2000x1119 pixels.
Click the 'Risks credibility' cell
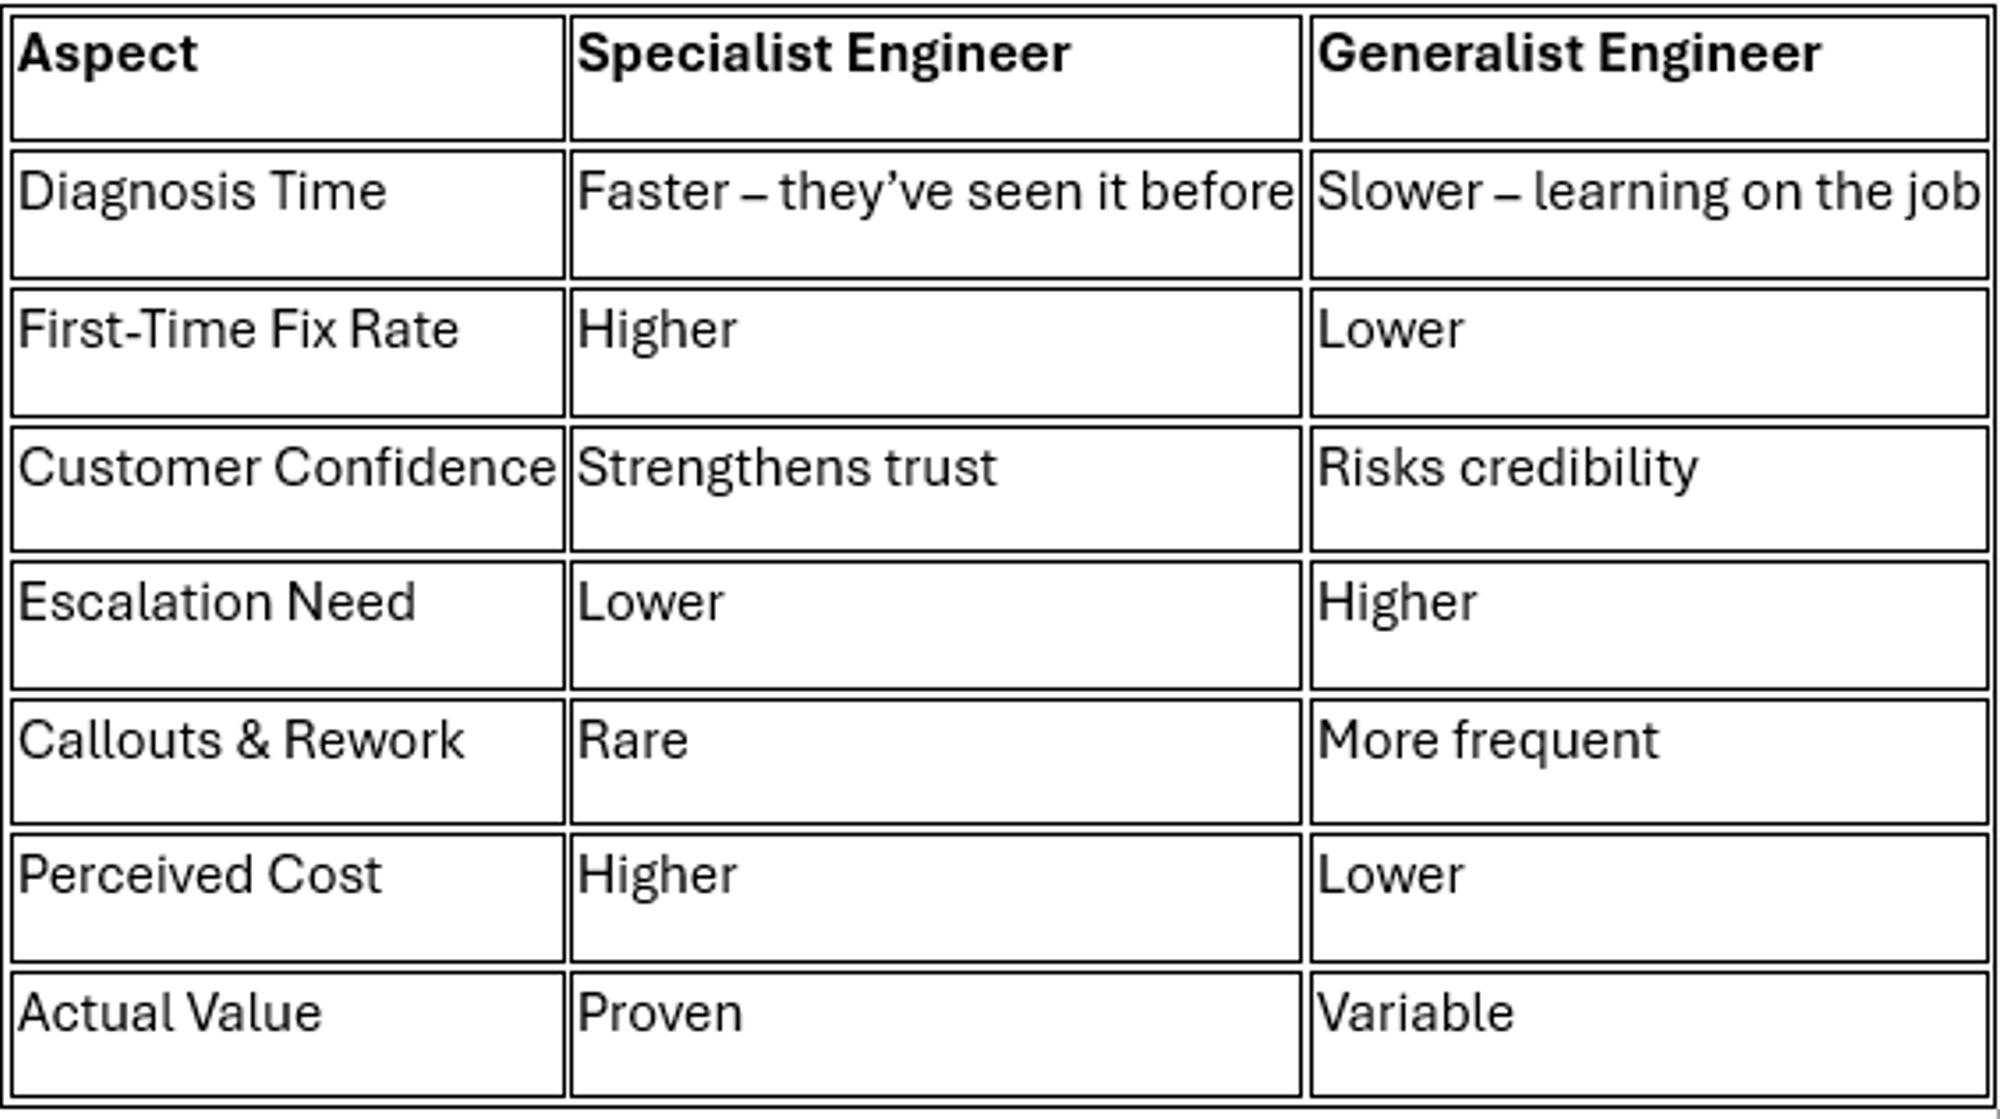(x=1649, y=489)
